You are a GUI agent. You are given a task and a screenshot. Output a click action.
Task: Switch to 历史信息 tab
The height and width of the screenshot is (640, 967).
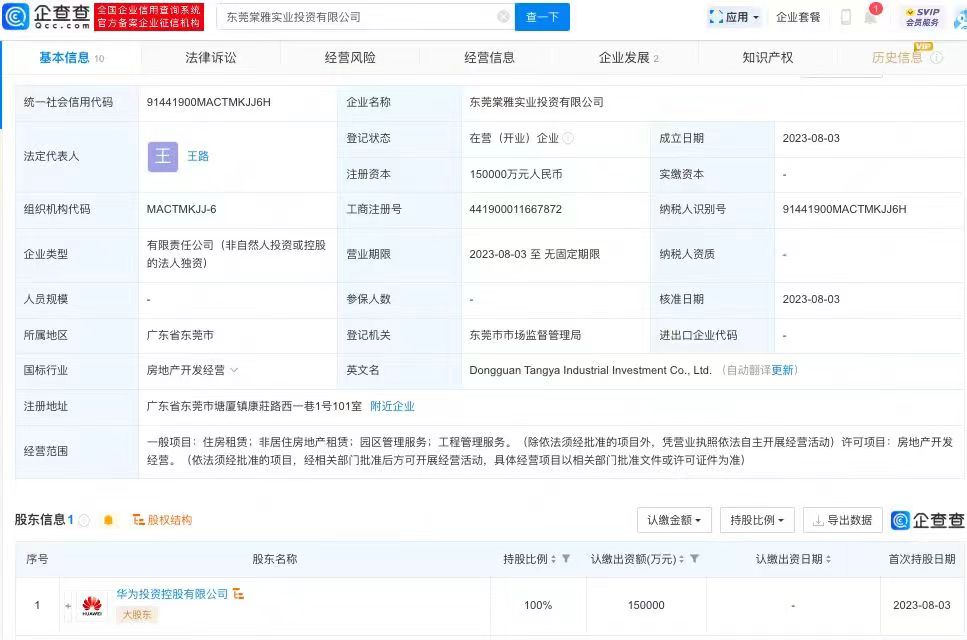point(896,57)
